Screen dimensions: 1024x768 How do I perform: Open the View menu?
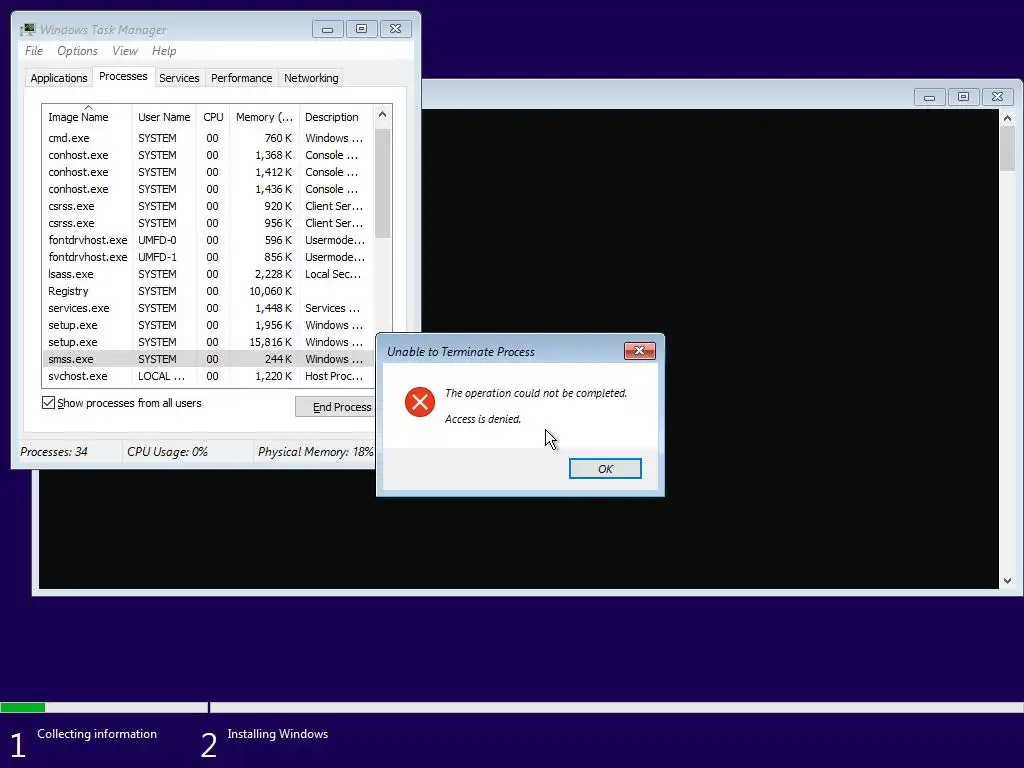click(124, 51)
